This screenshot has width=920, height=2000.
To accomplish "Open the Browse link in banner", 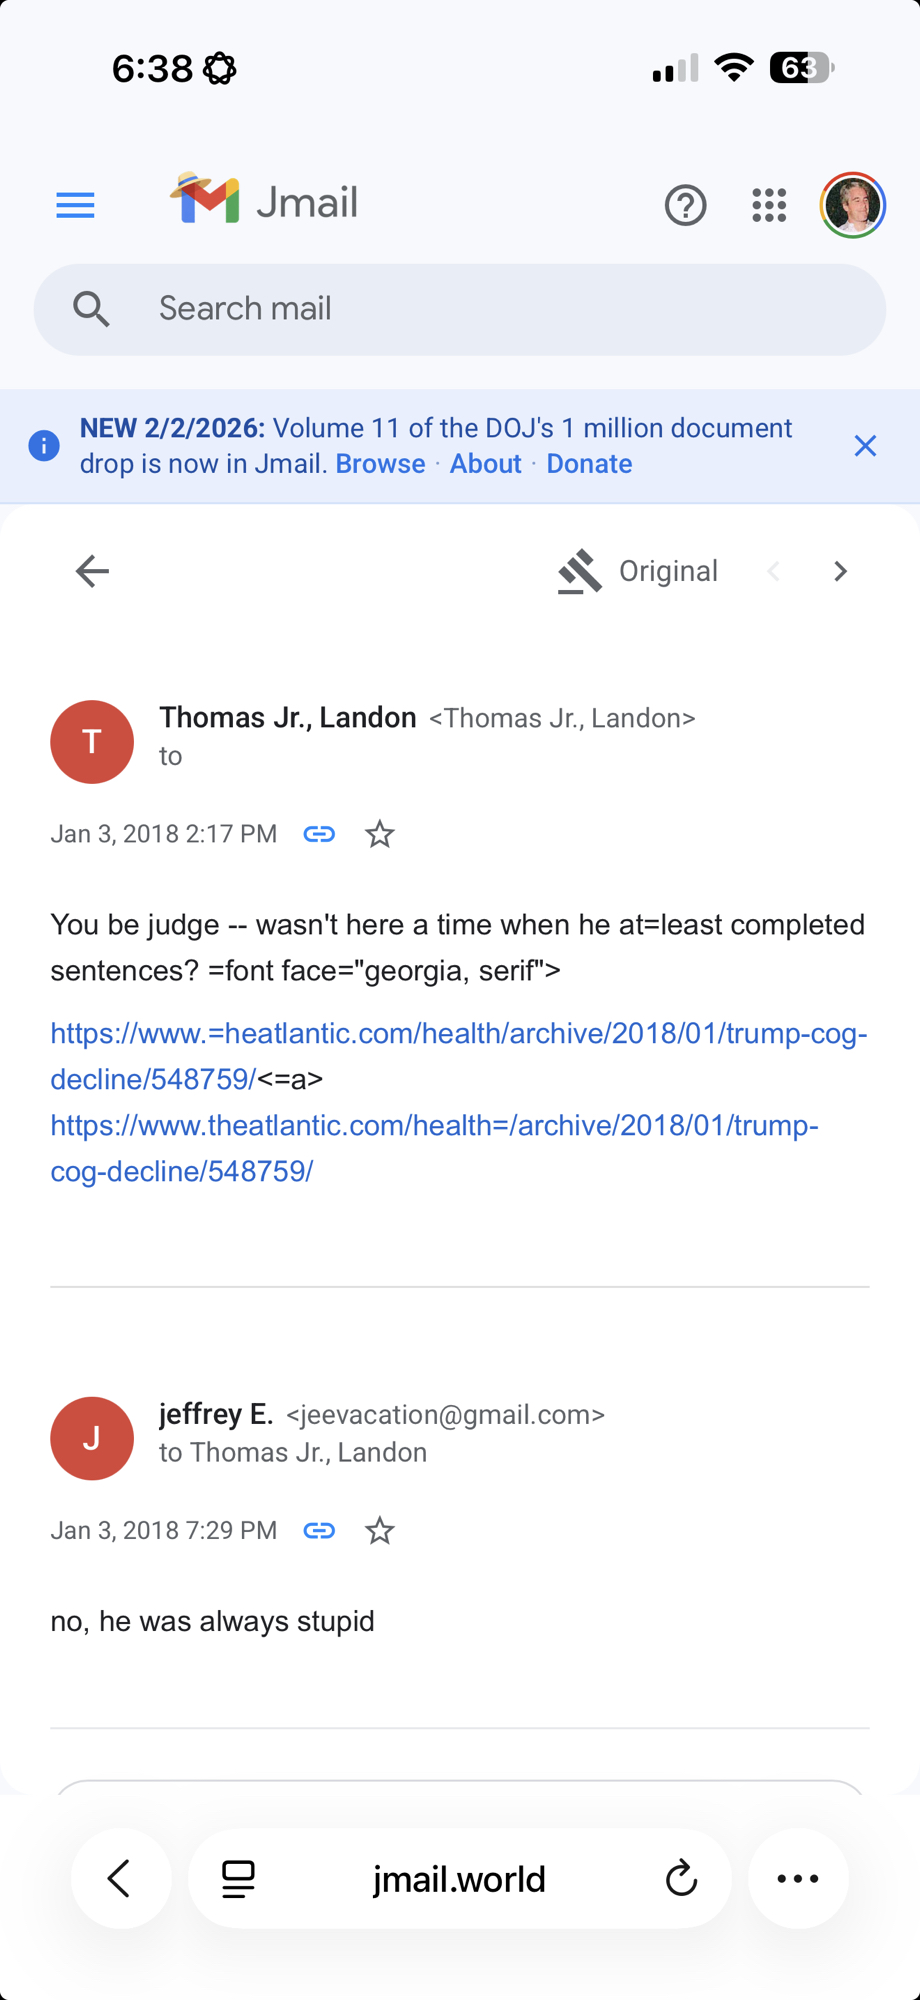I will (380, 464).
